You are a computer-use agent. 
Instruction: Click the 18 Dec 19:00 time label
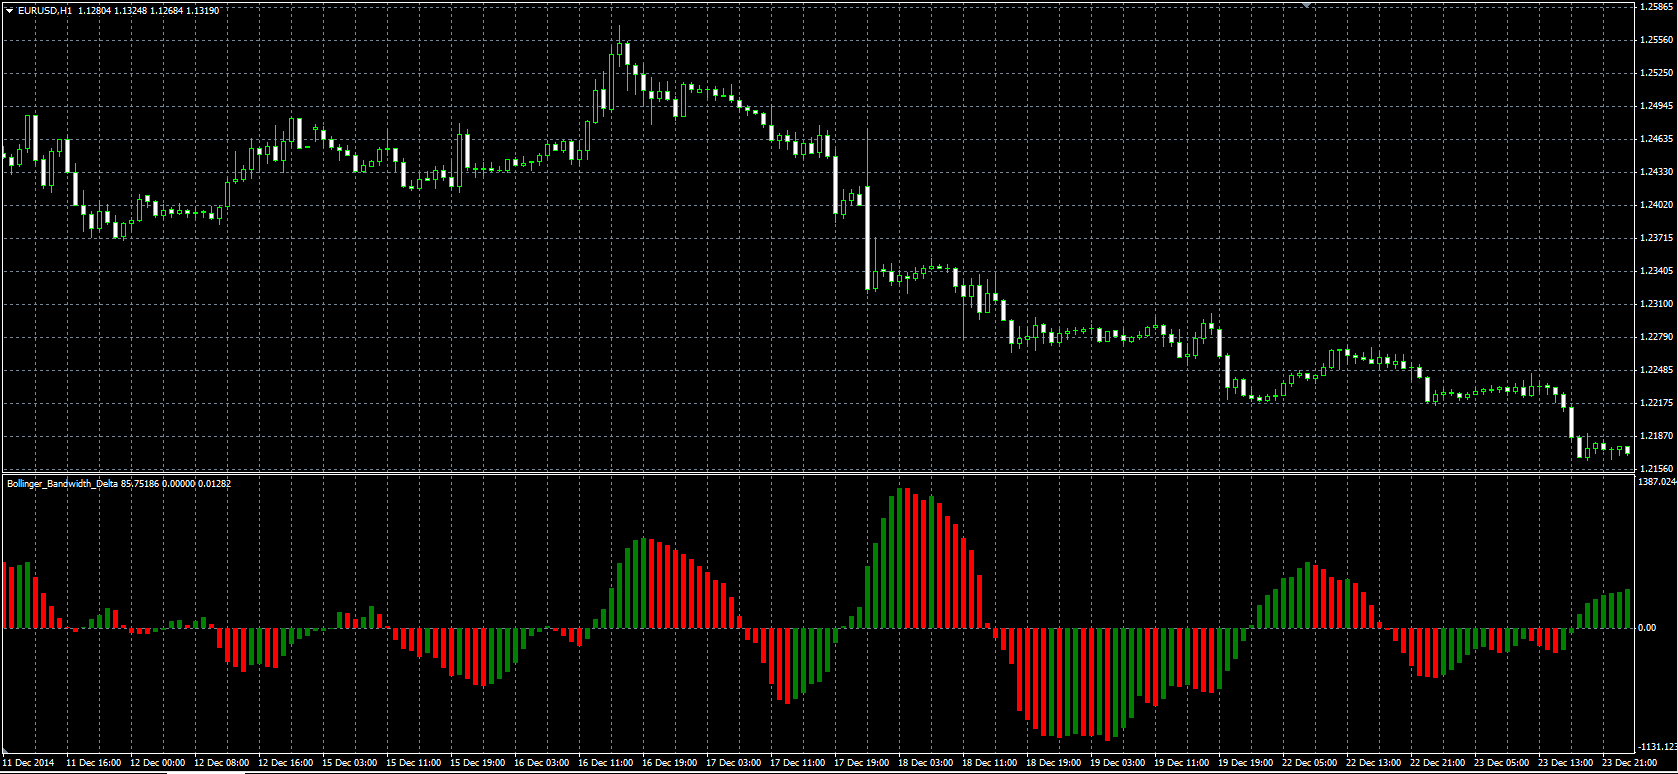click(1054, 763)
